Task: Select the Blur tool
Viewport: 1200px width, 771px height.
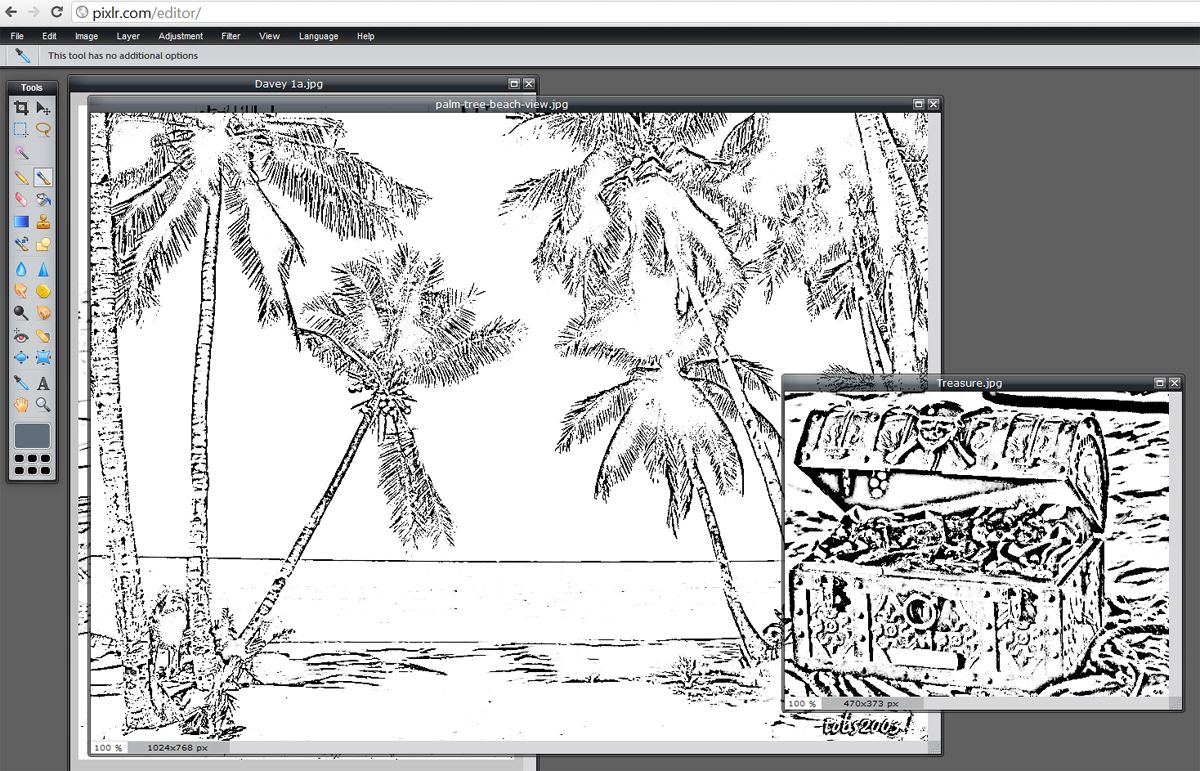Action: point(21,266)
